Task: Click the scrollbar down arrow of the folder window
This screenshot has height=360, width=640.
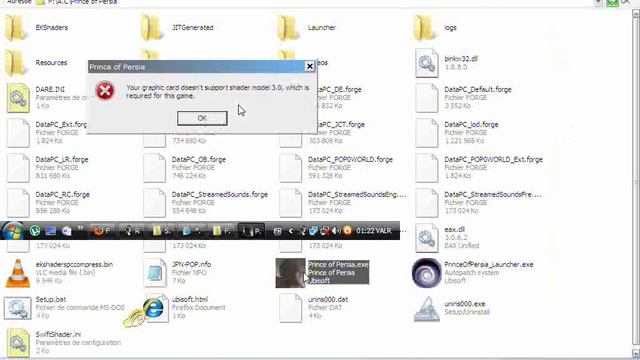Action: click(x=636, y=352)
